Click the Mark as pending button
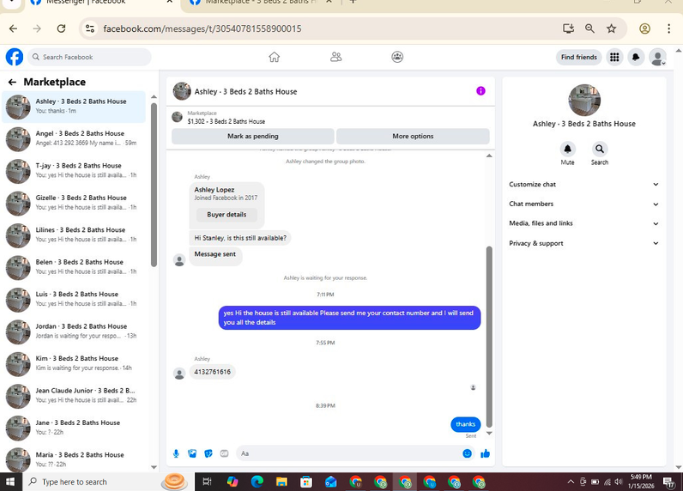The width and height of the screenshot is (683, 491). coord(253,136)
